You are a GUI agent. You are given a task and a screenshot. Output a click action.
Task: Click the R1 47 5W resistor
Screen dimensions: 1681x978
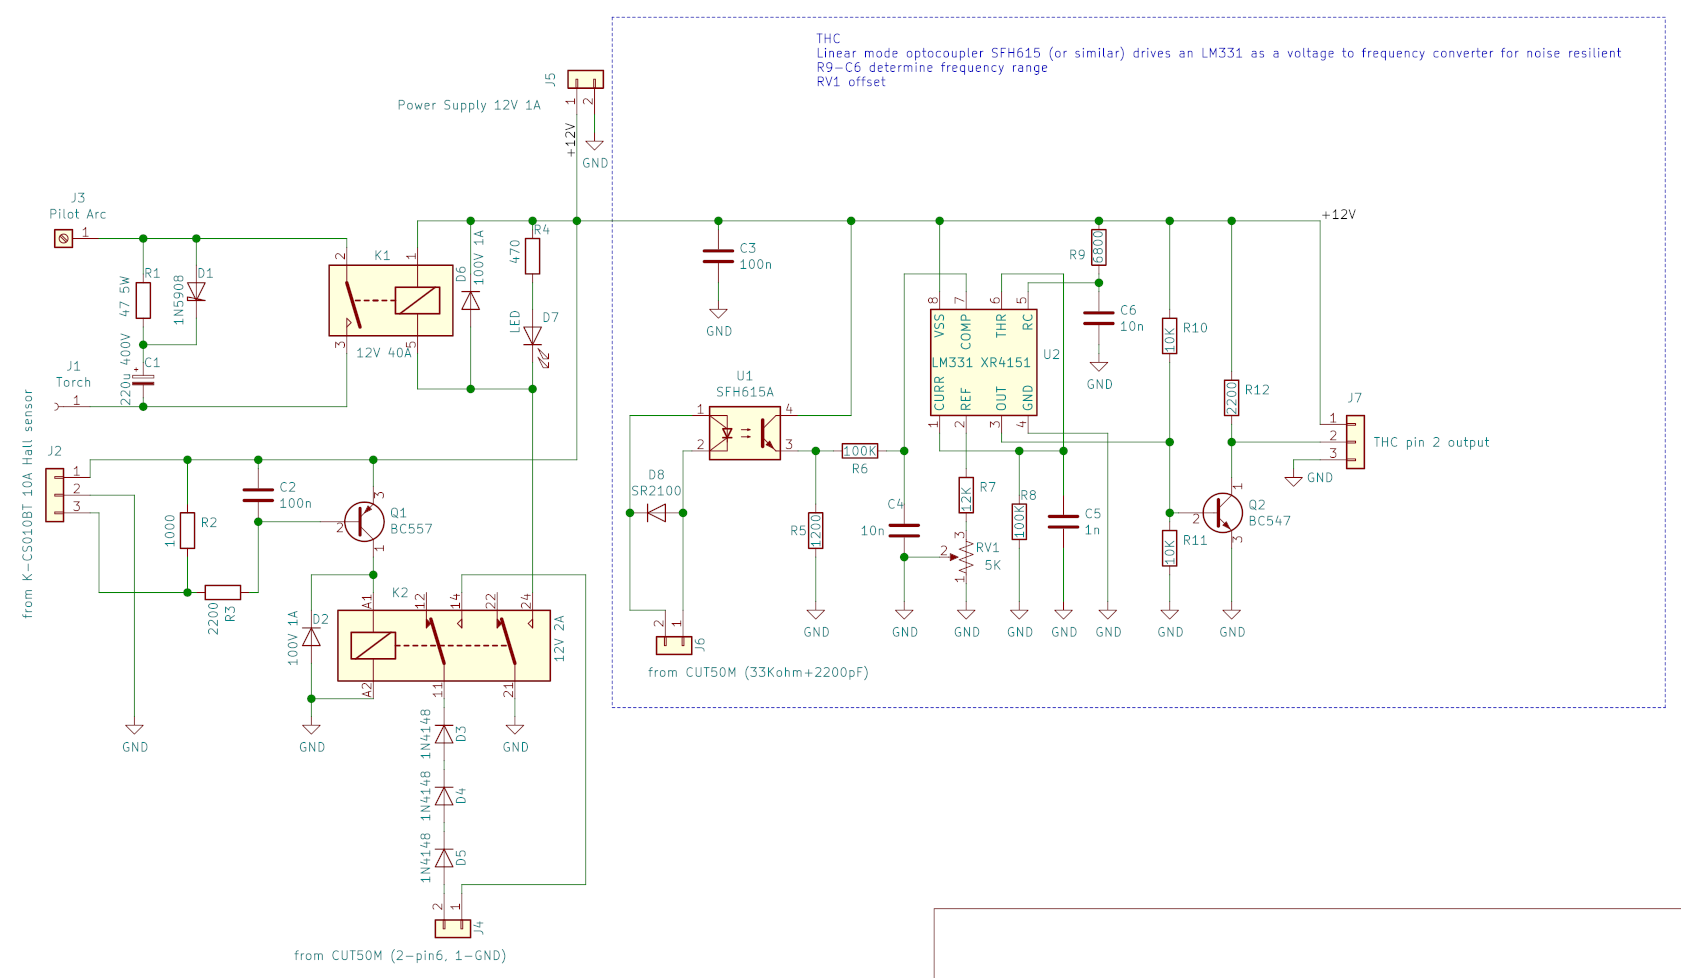144,300
